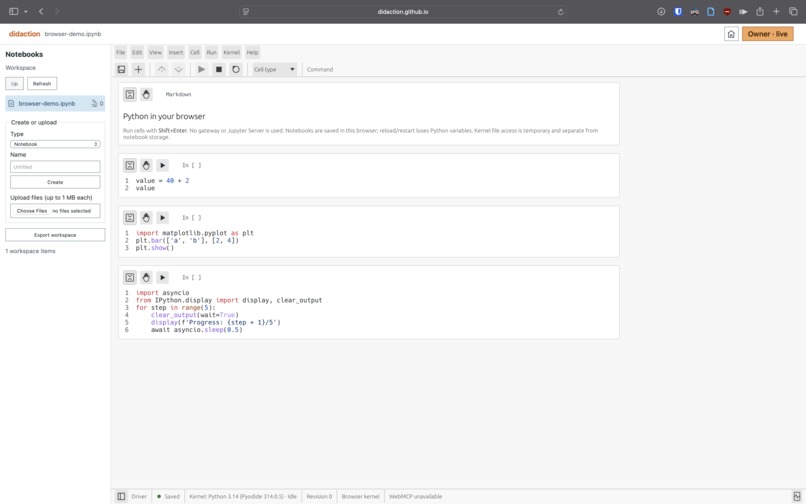This screenshot has height=504, width=806.
Task: Click the hand icon on the matplotlib cell
Action: 146,218
